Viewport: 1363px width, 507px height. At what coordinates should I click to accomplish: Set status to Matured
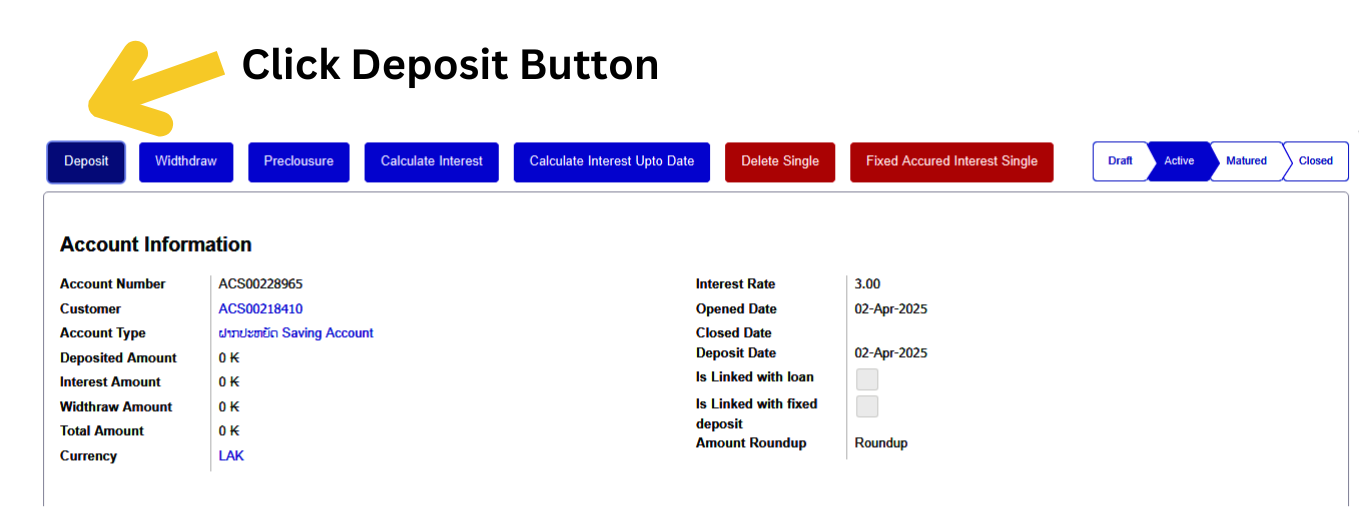(x=1246, y=161)
